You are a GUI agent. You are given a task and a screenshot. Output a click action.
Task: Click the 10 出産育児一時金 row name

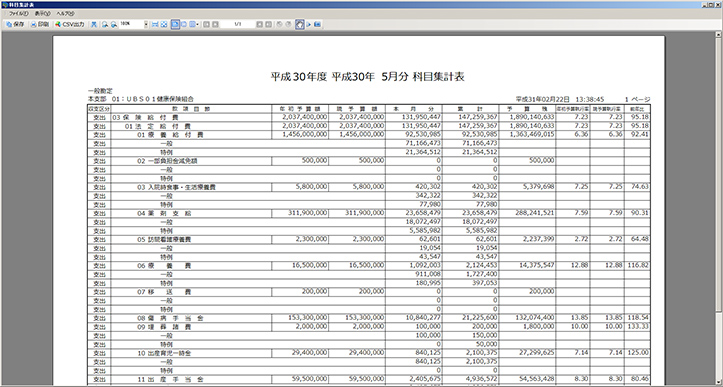[165, 352]
